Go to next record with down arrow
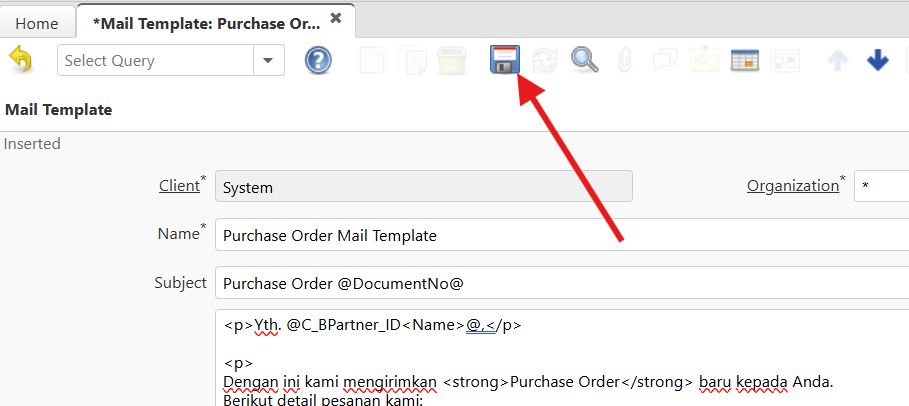Screen dimensions: 909x406 point(878,60)
